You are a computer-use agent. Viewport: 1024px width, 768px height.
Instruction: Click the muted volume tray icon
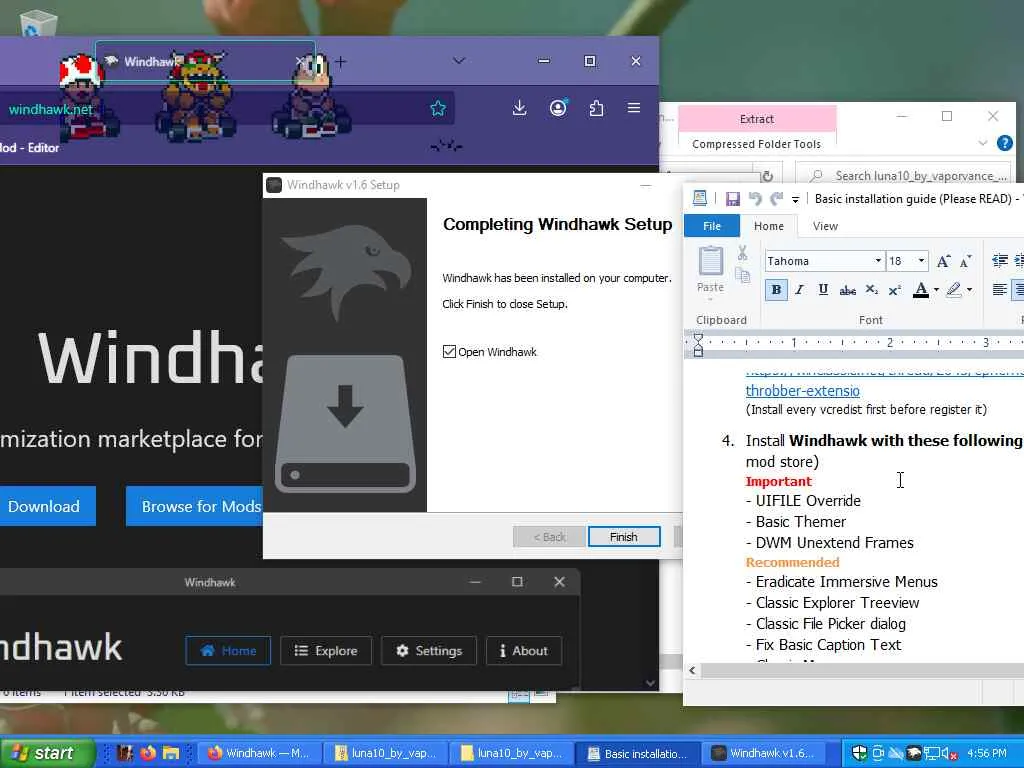pos(950,754)
